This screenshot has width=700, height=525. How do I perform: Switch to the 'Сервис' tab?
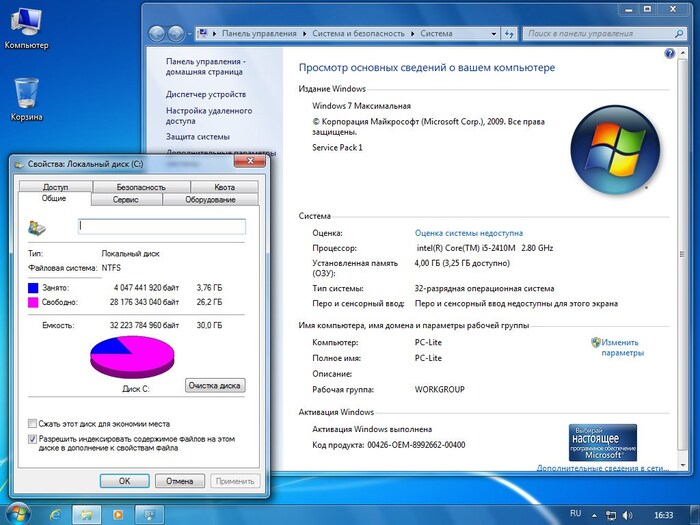[126, 200]
